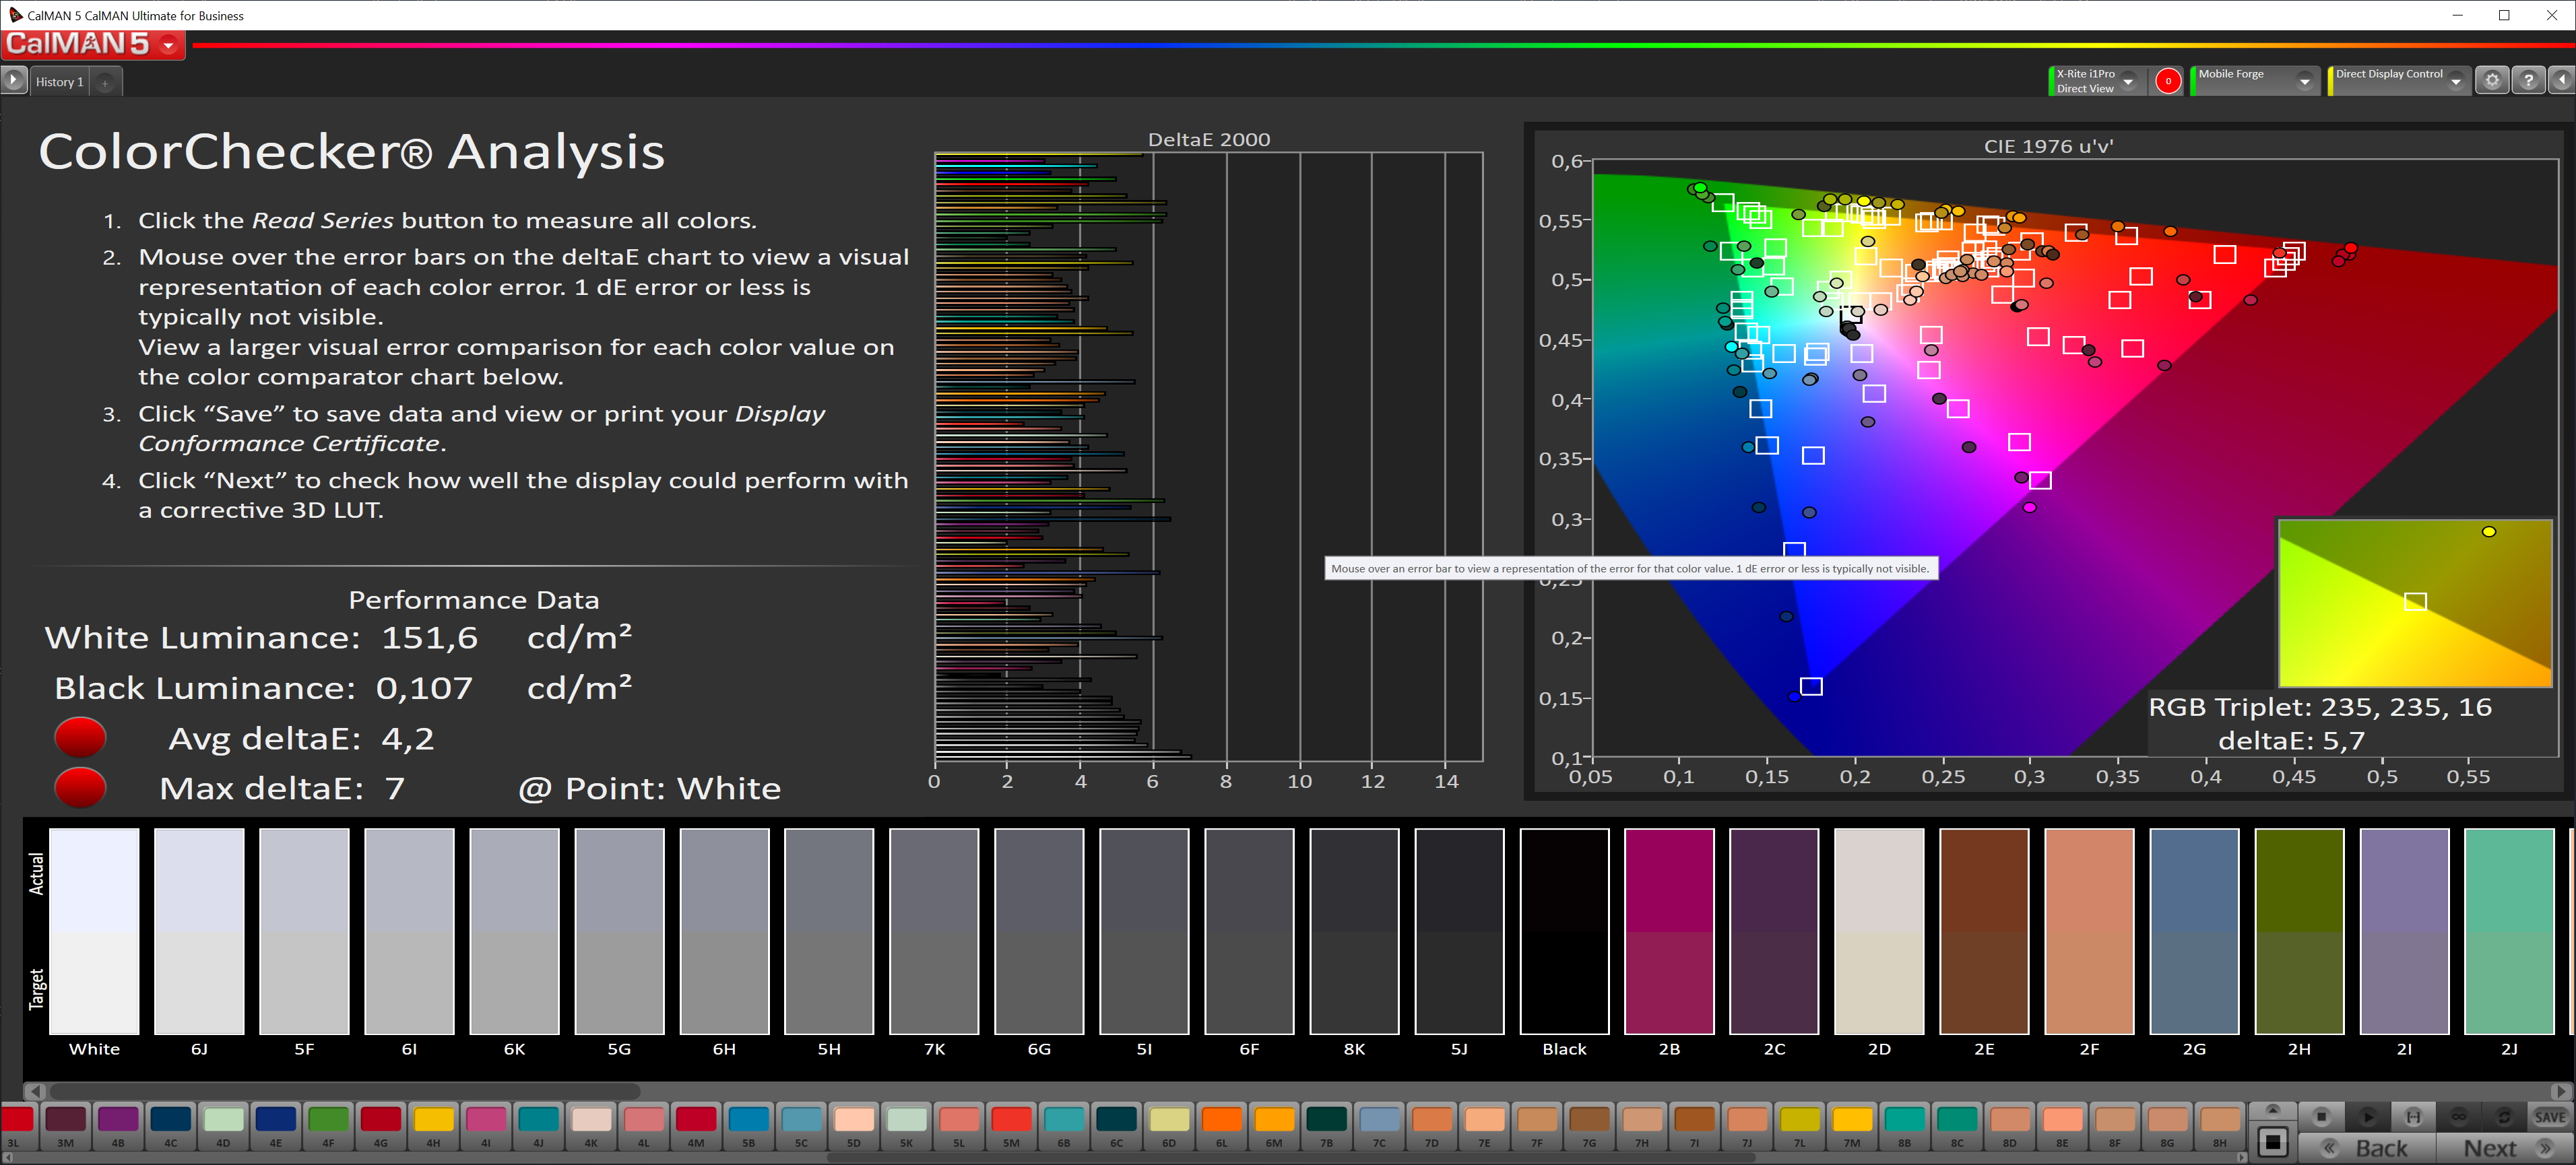The image size is (2576, 1165).
Task: Switch to the History 1 tab
Action: [60, 82]
